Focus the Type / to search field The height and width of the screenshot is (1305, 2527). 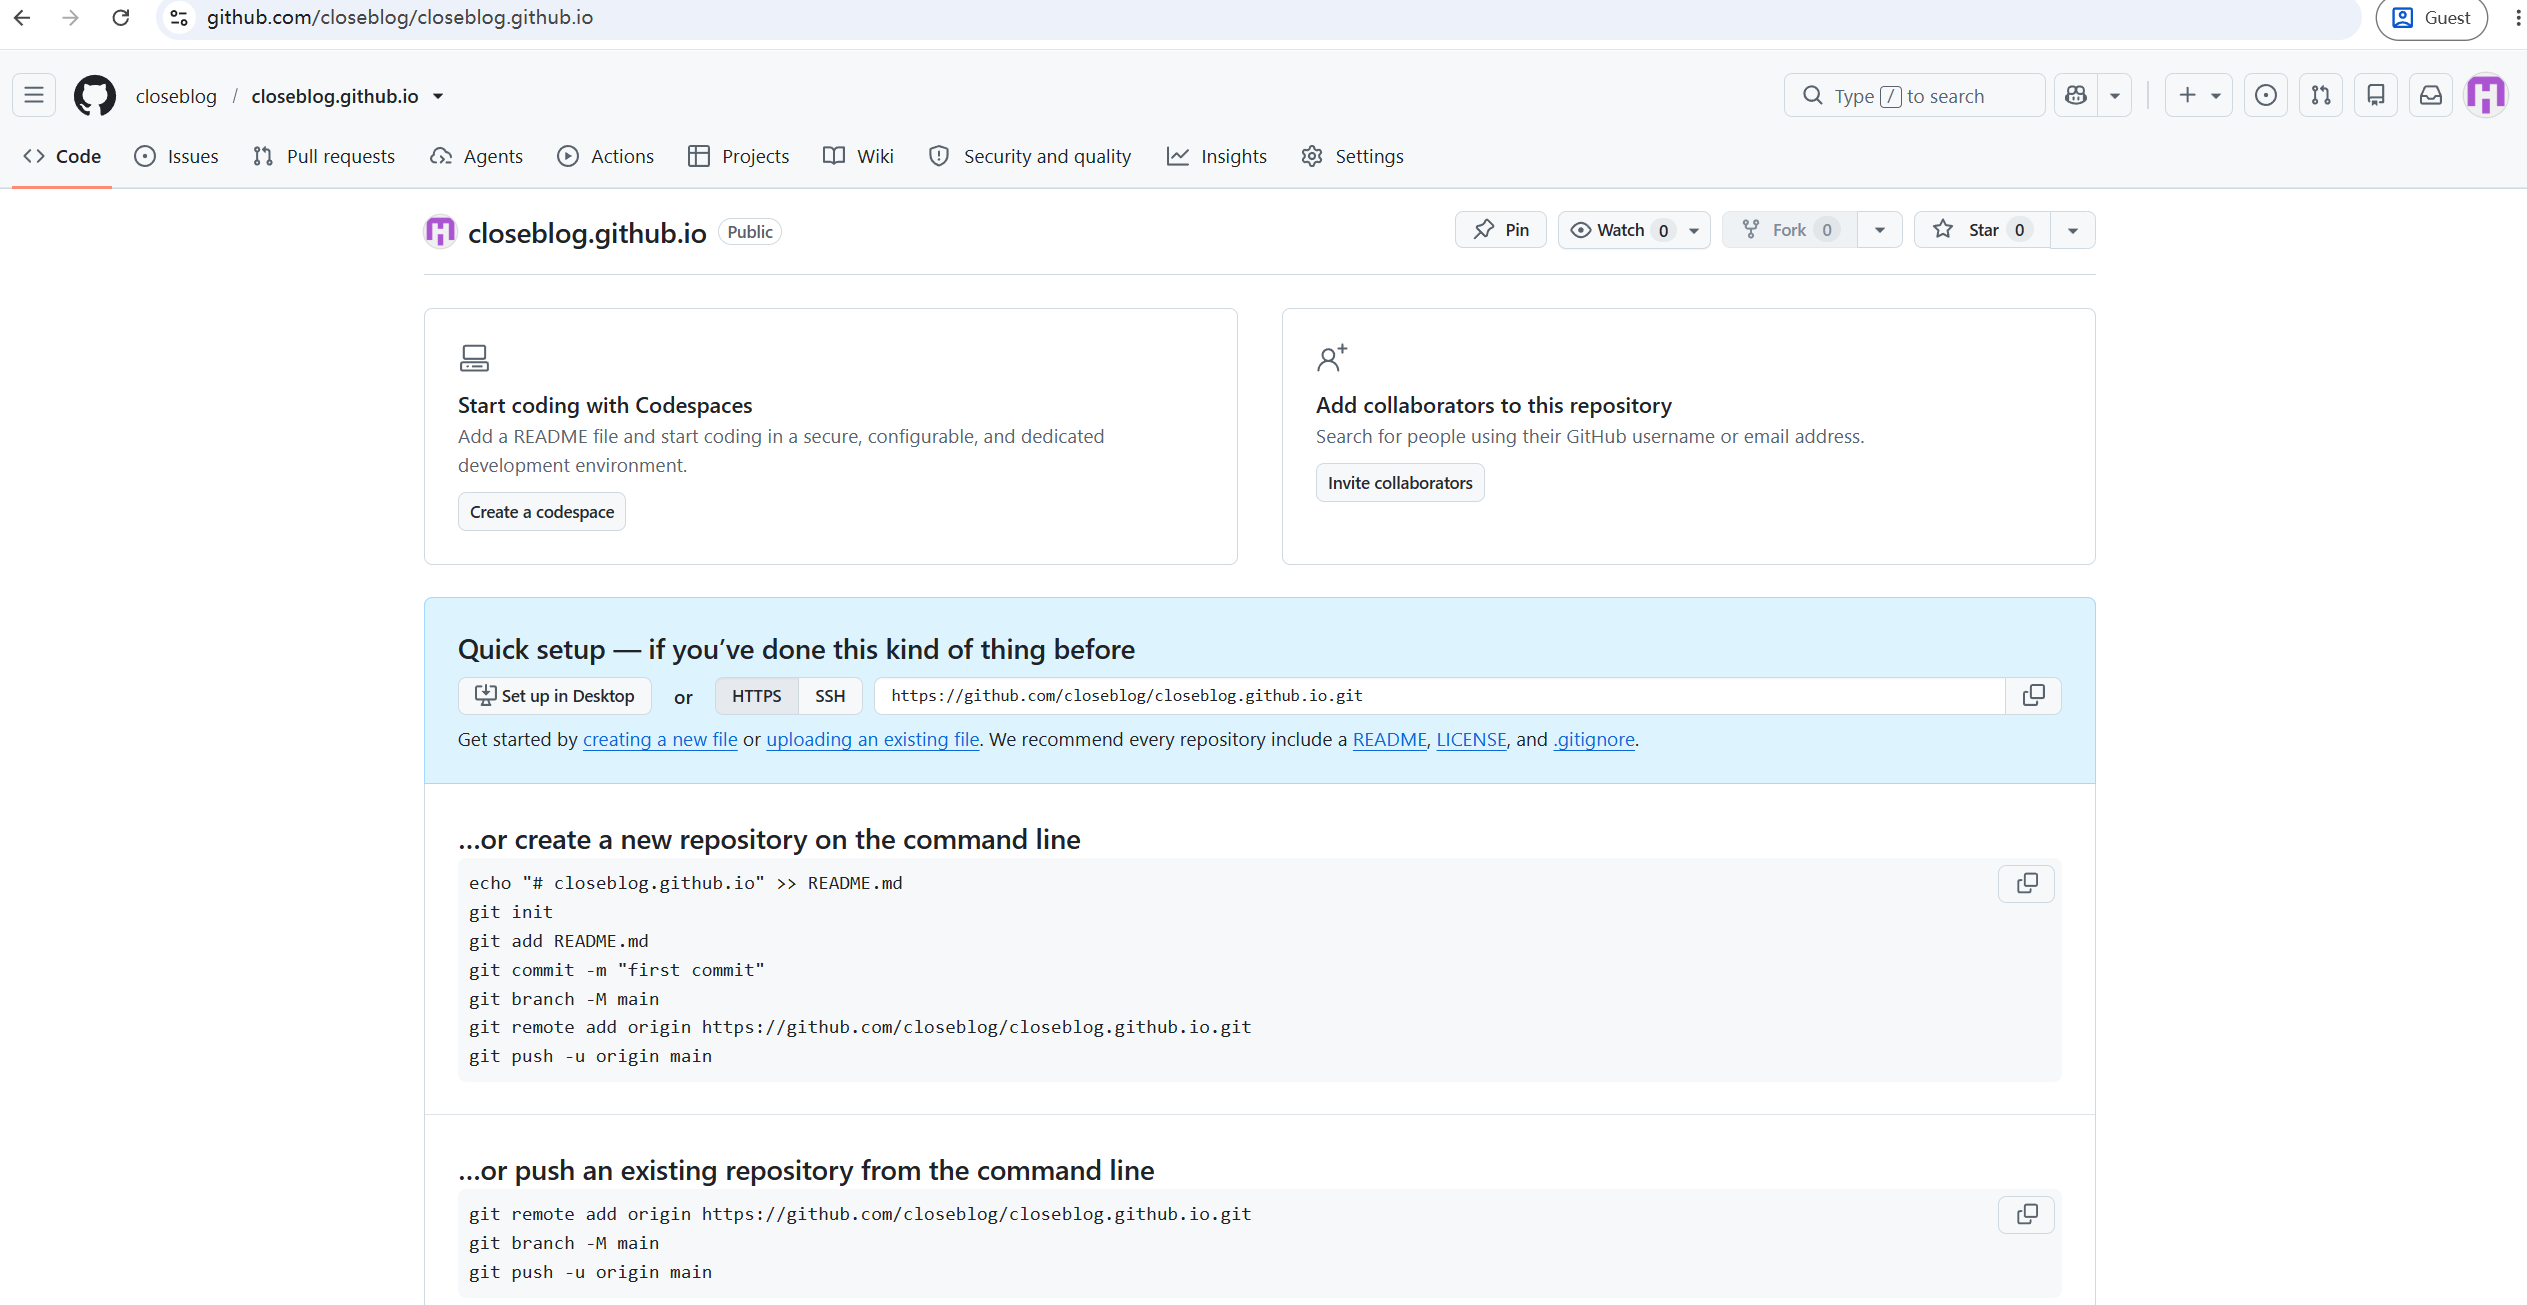tap(1914, 96)
